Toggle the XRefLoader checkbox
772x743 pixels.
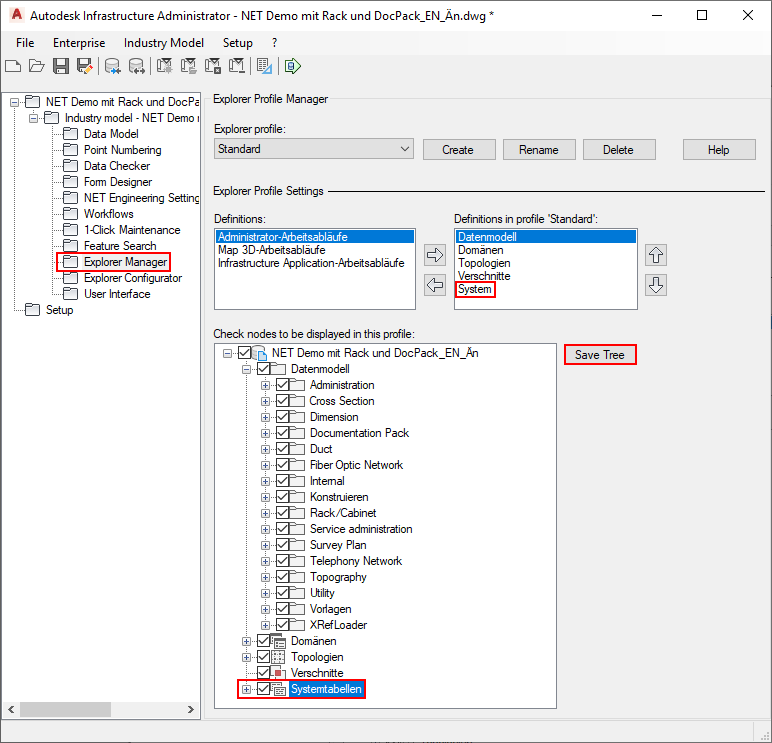coord(282,625)
